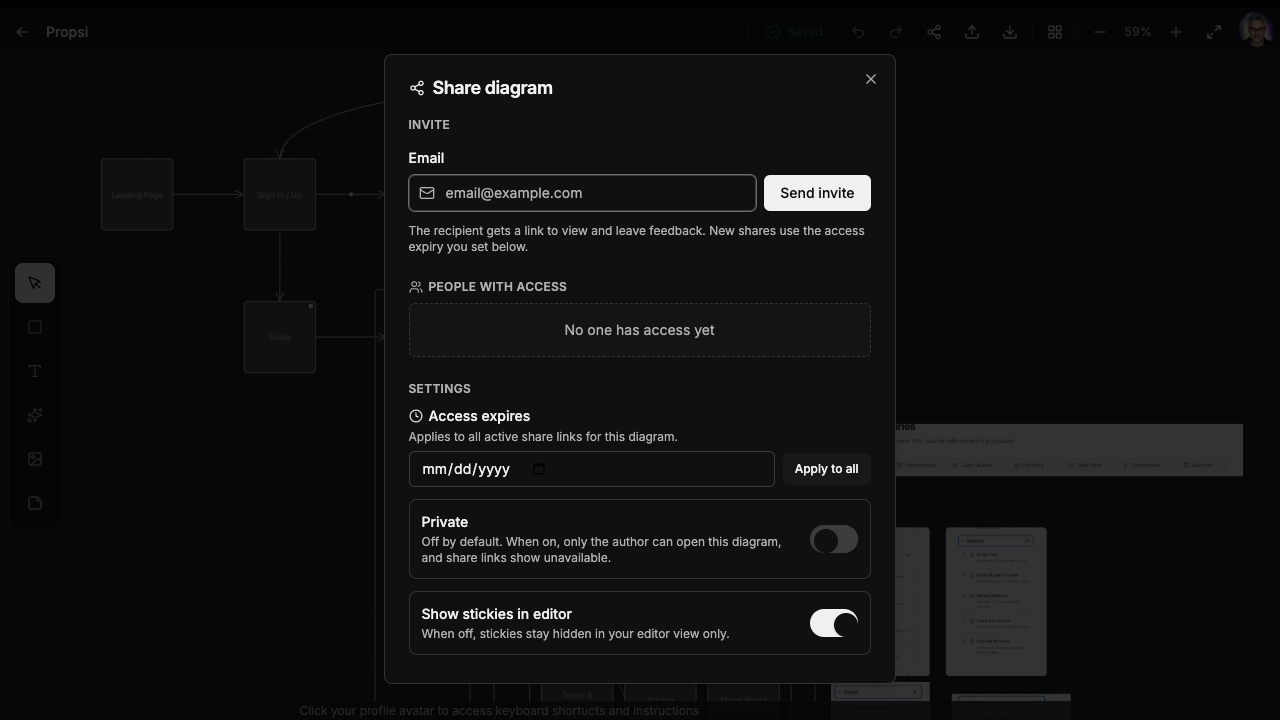The width and height of the screenshot is (1280, 720).
Task: Enable the Private toggle
Action: click(x=834, y=540)
